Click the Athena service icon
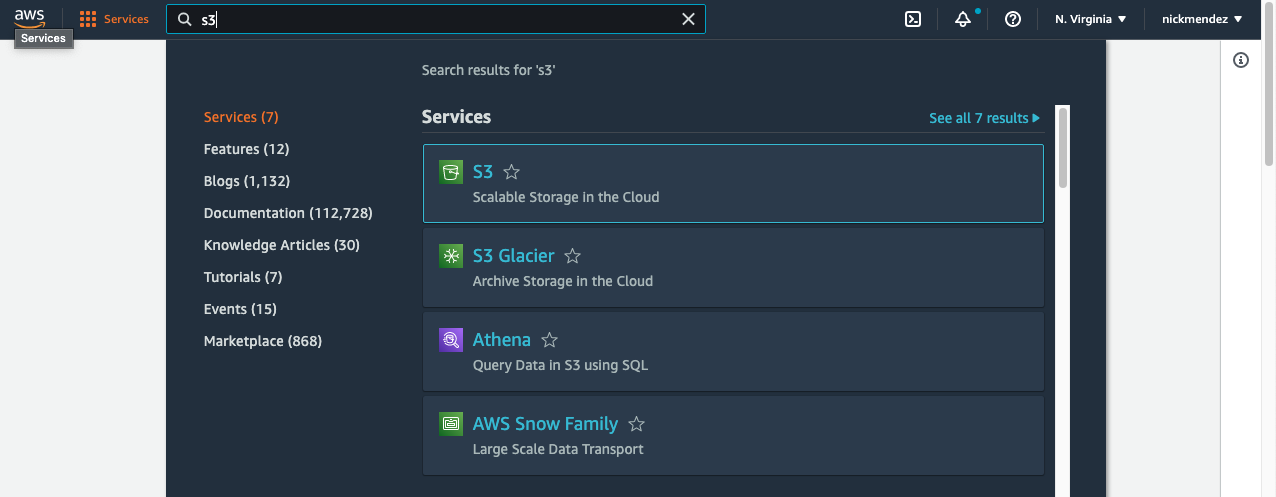Viewport: 1276px width, 497px height. click(451, 340)
